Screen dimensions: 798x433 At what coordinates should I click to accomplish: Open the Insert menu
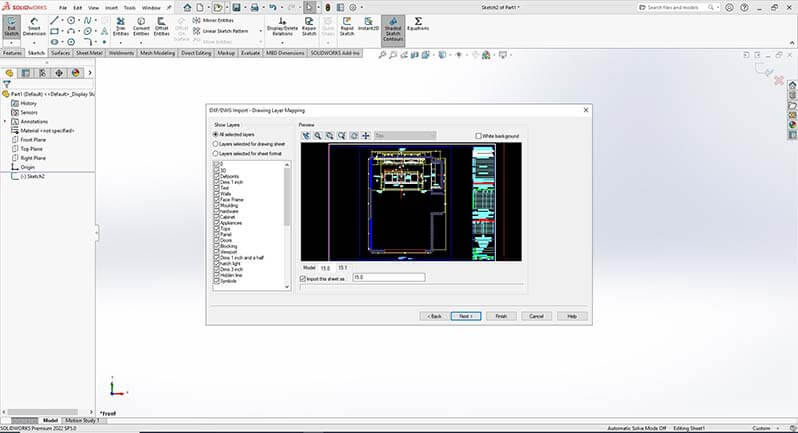(x=111, y=8)
